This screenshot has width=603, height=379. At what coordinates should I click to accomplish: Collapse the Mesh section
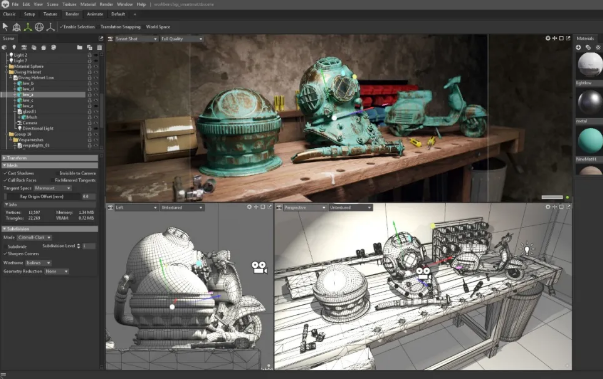tap(50, 165)
